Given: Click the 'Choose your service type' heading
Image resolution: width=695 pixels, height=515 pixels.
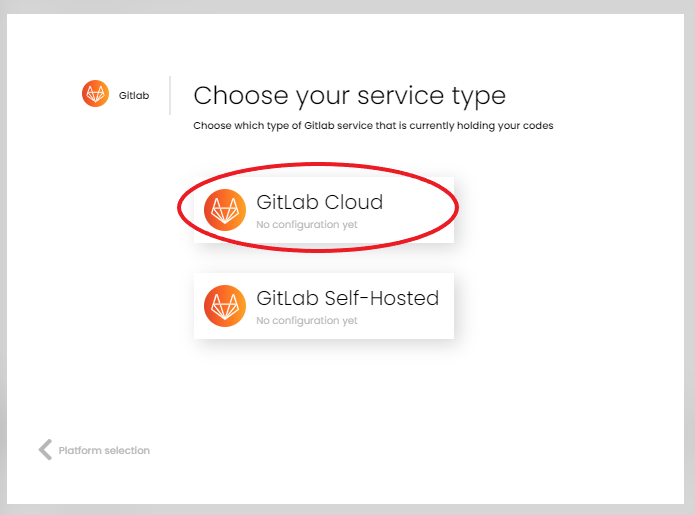Looking at the screenshot, I should (349, 96).
